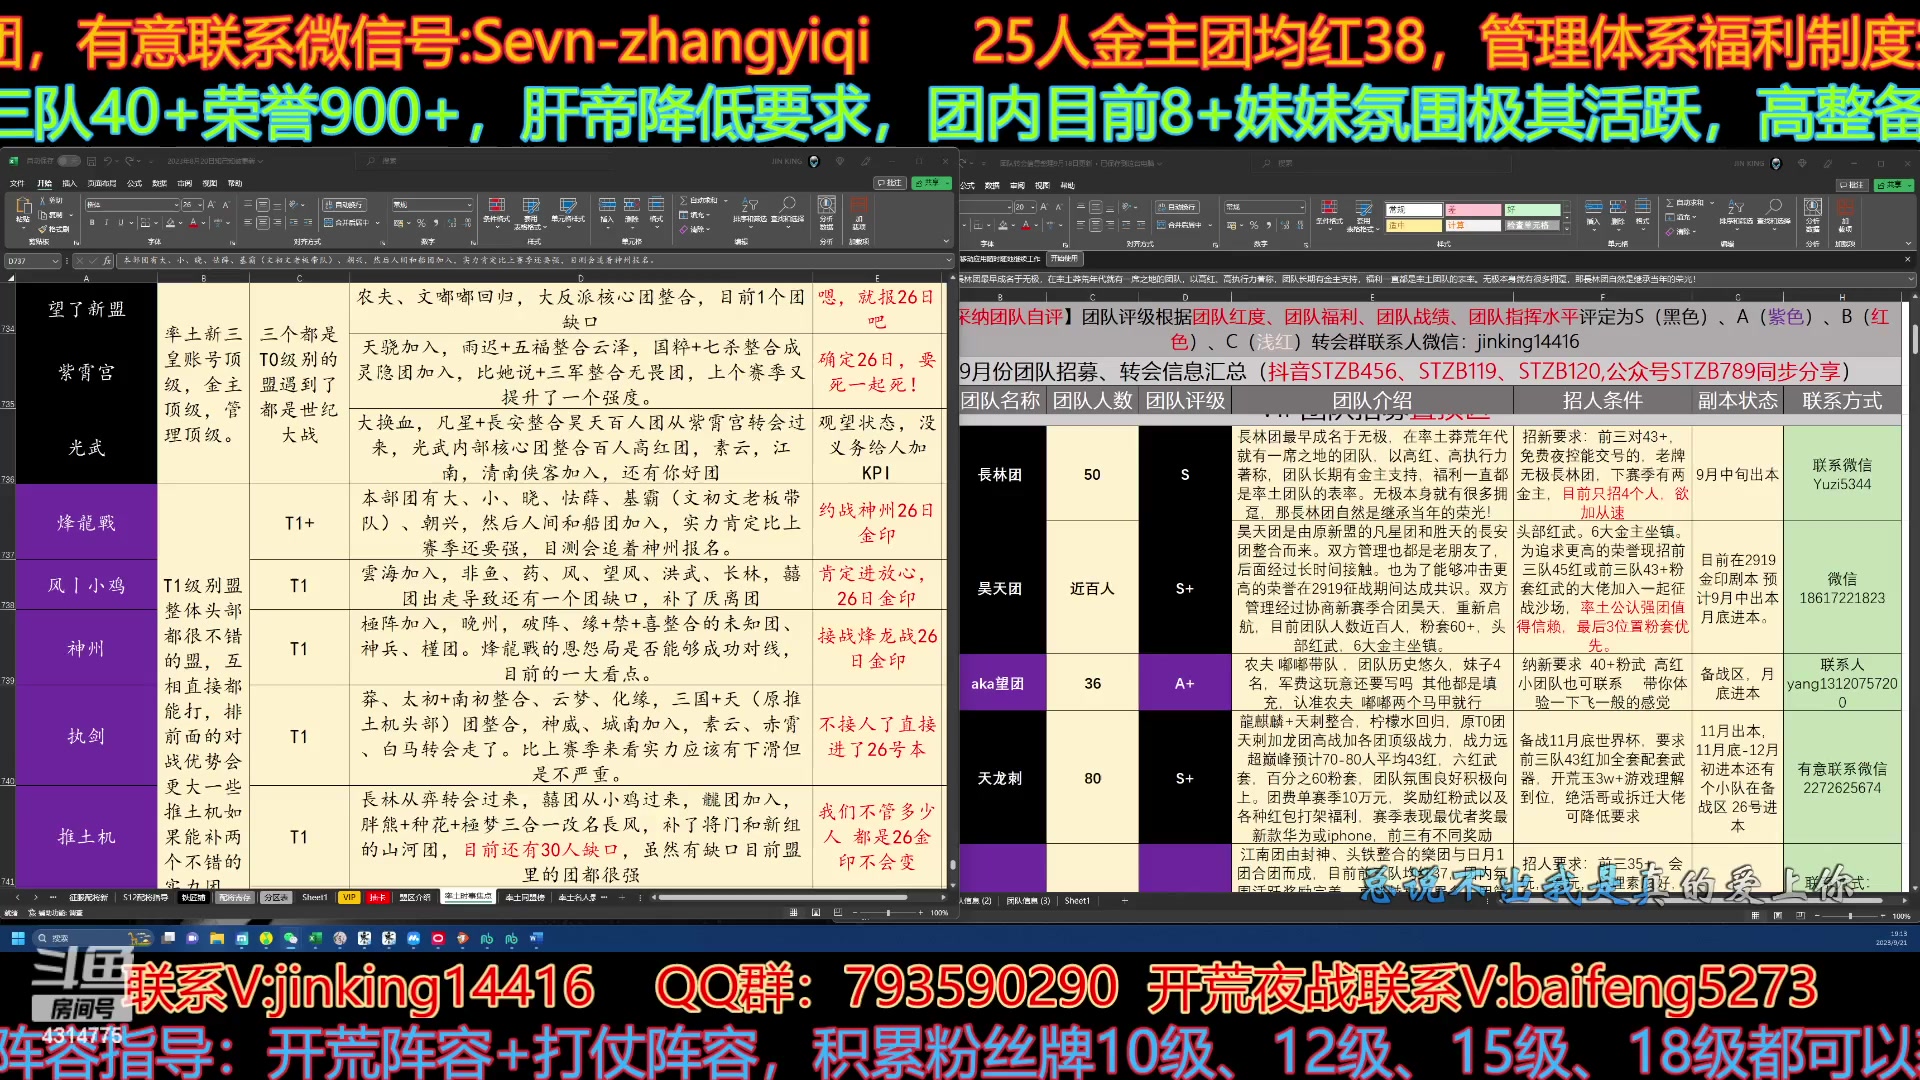1920x1080 pixels.
Task: Open 文件 menu in left Excel window
Action: [17, 183]
